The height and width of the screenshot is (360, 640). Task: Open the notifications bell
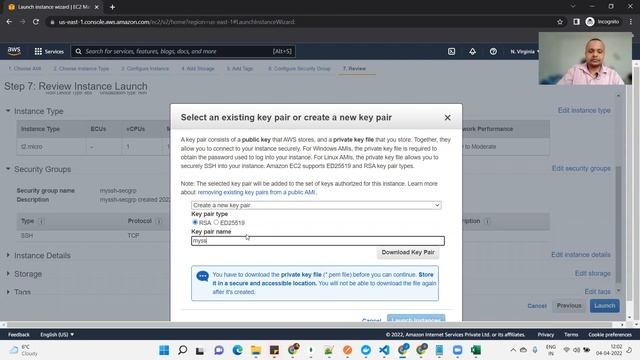472,51
